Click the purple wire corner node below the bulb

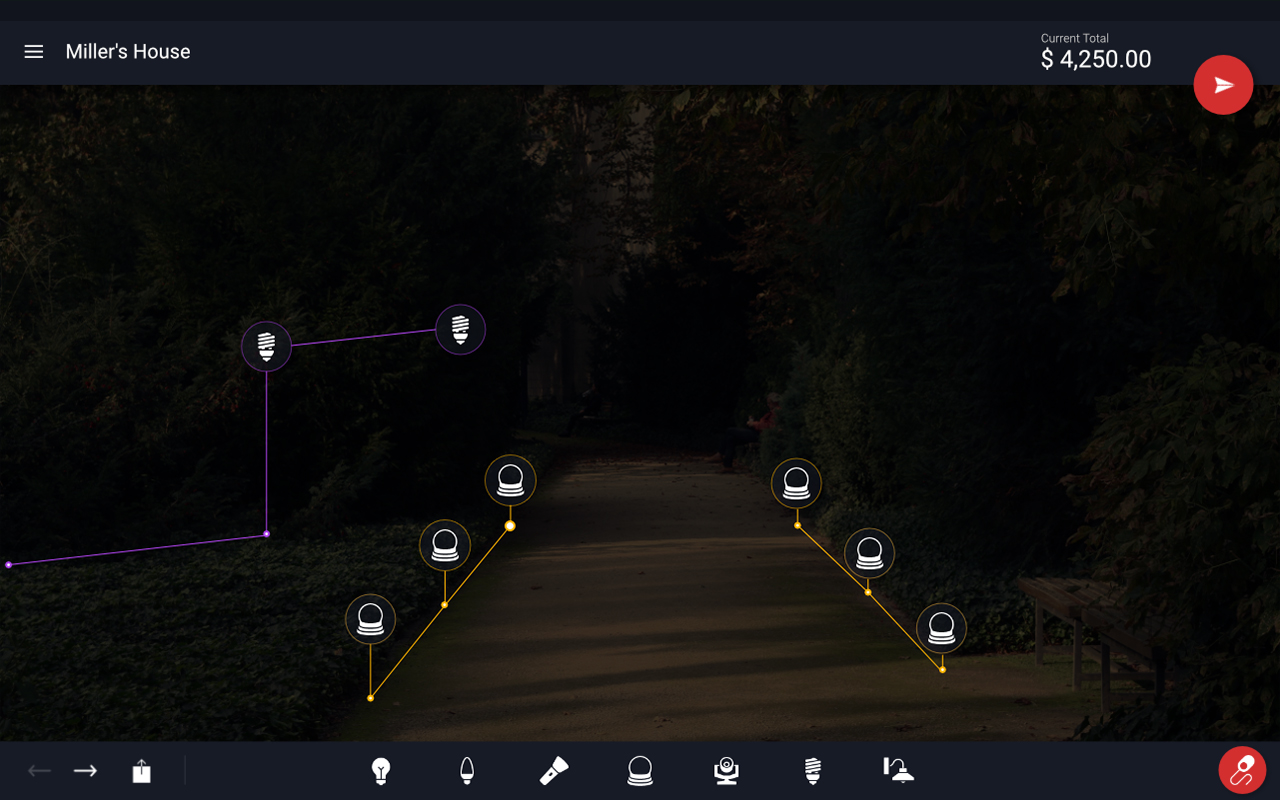pos(266,534)
